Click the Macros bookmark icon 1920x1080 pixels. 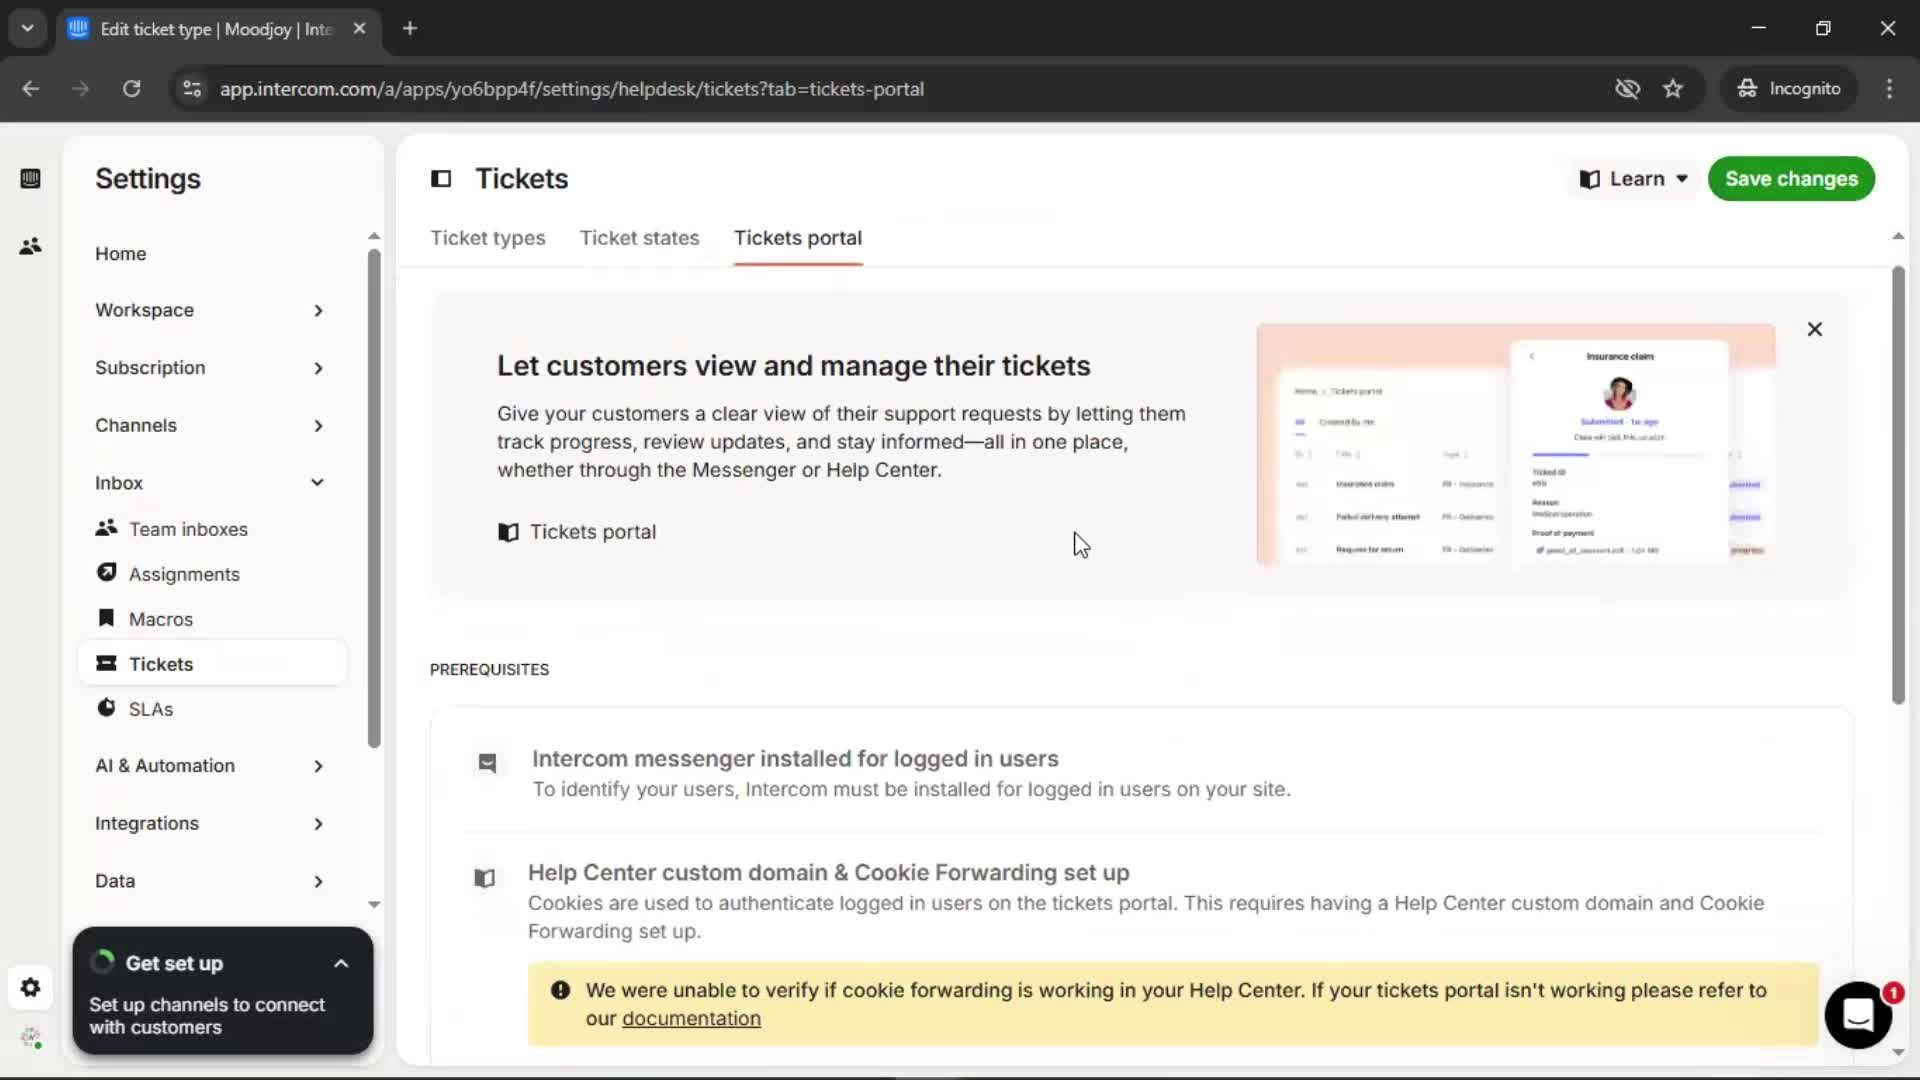click(x=106, y=618)
